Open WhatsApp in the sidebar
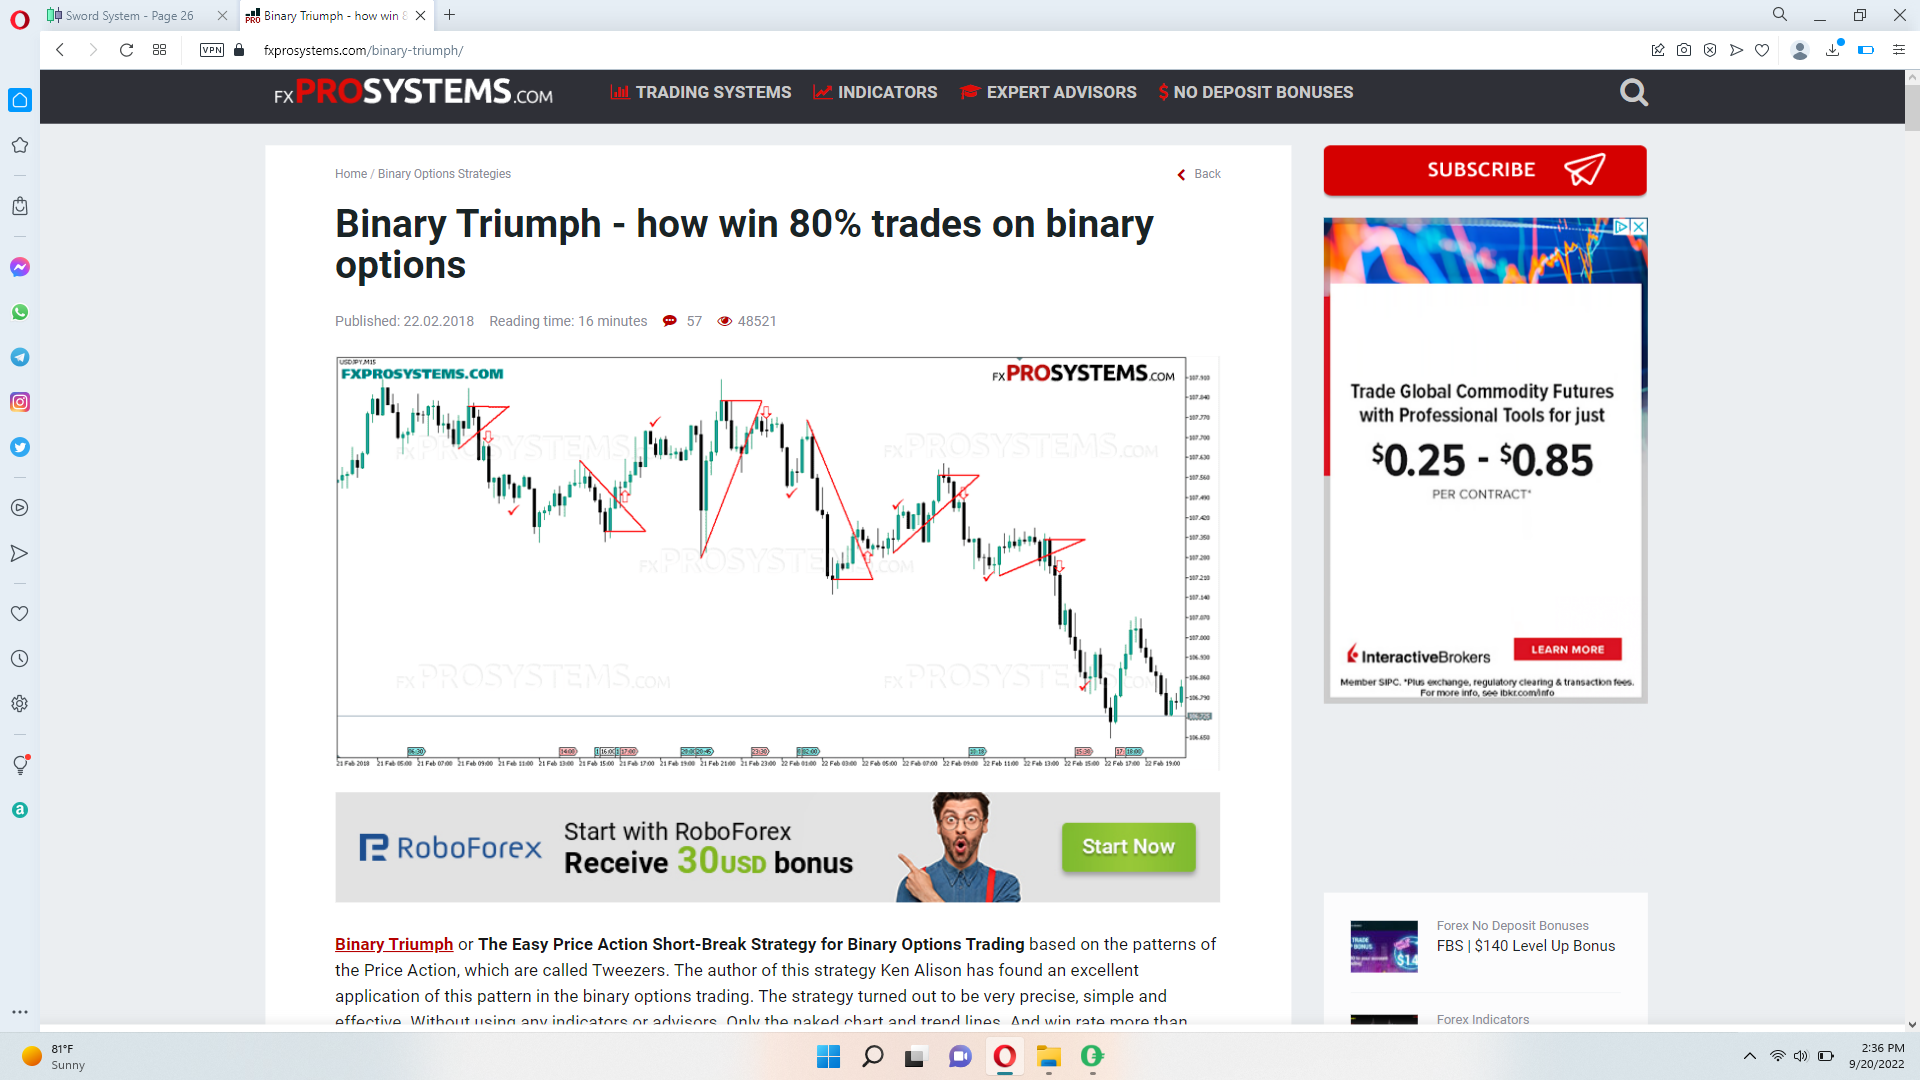The image size is (1920, 1080). (x=20, y=312)
